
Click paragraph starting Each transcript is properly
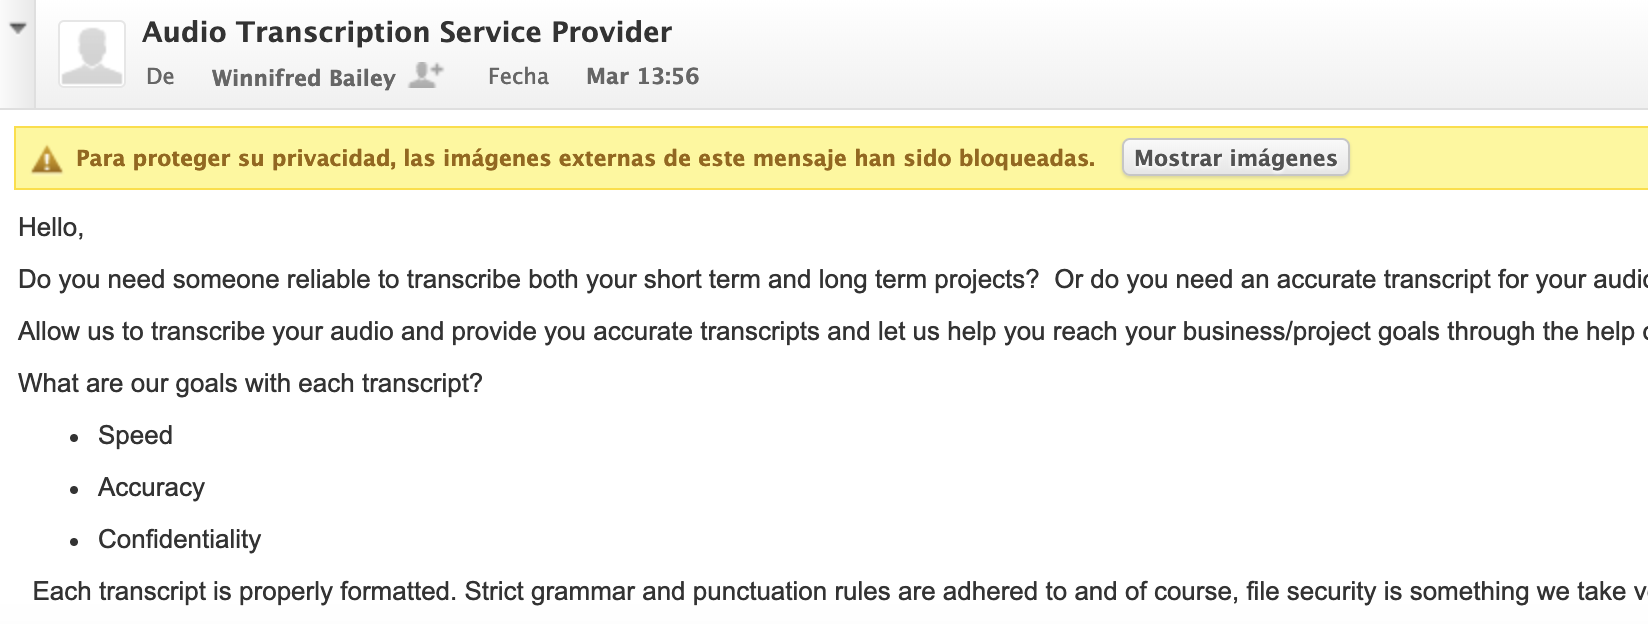point(840,592)
